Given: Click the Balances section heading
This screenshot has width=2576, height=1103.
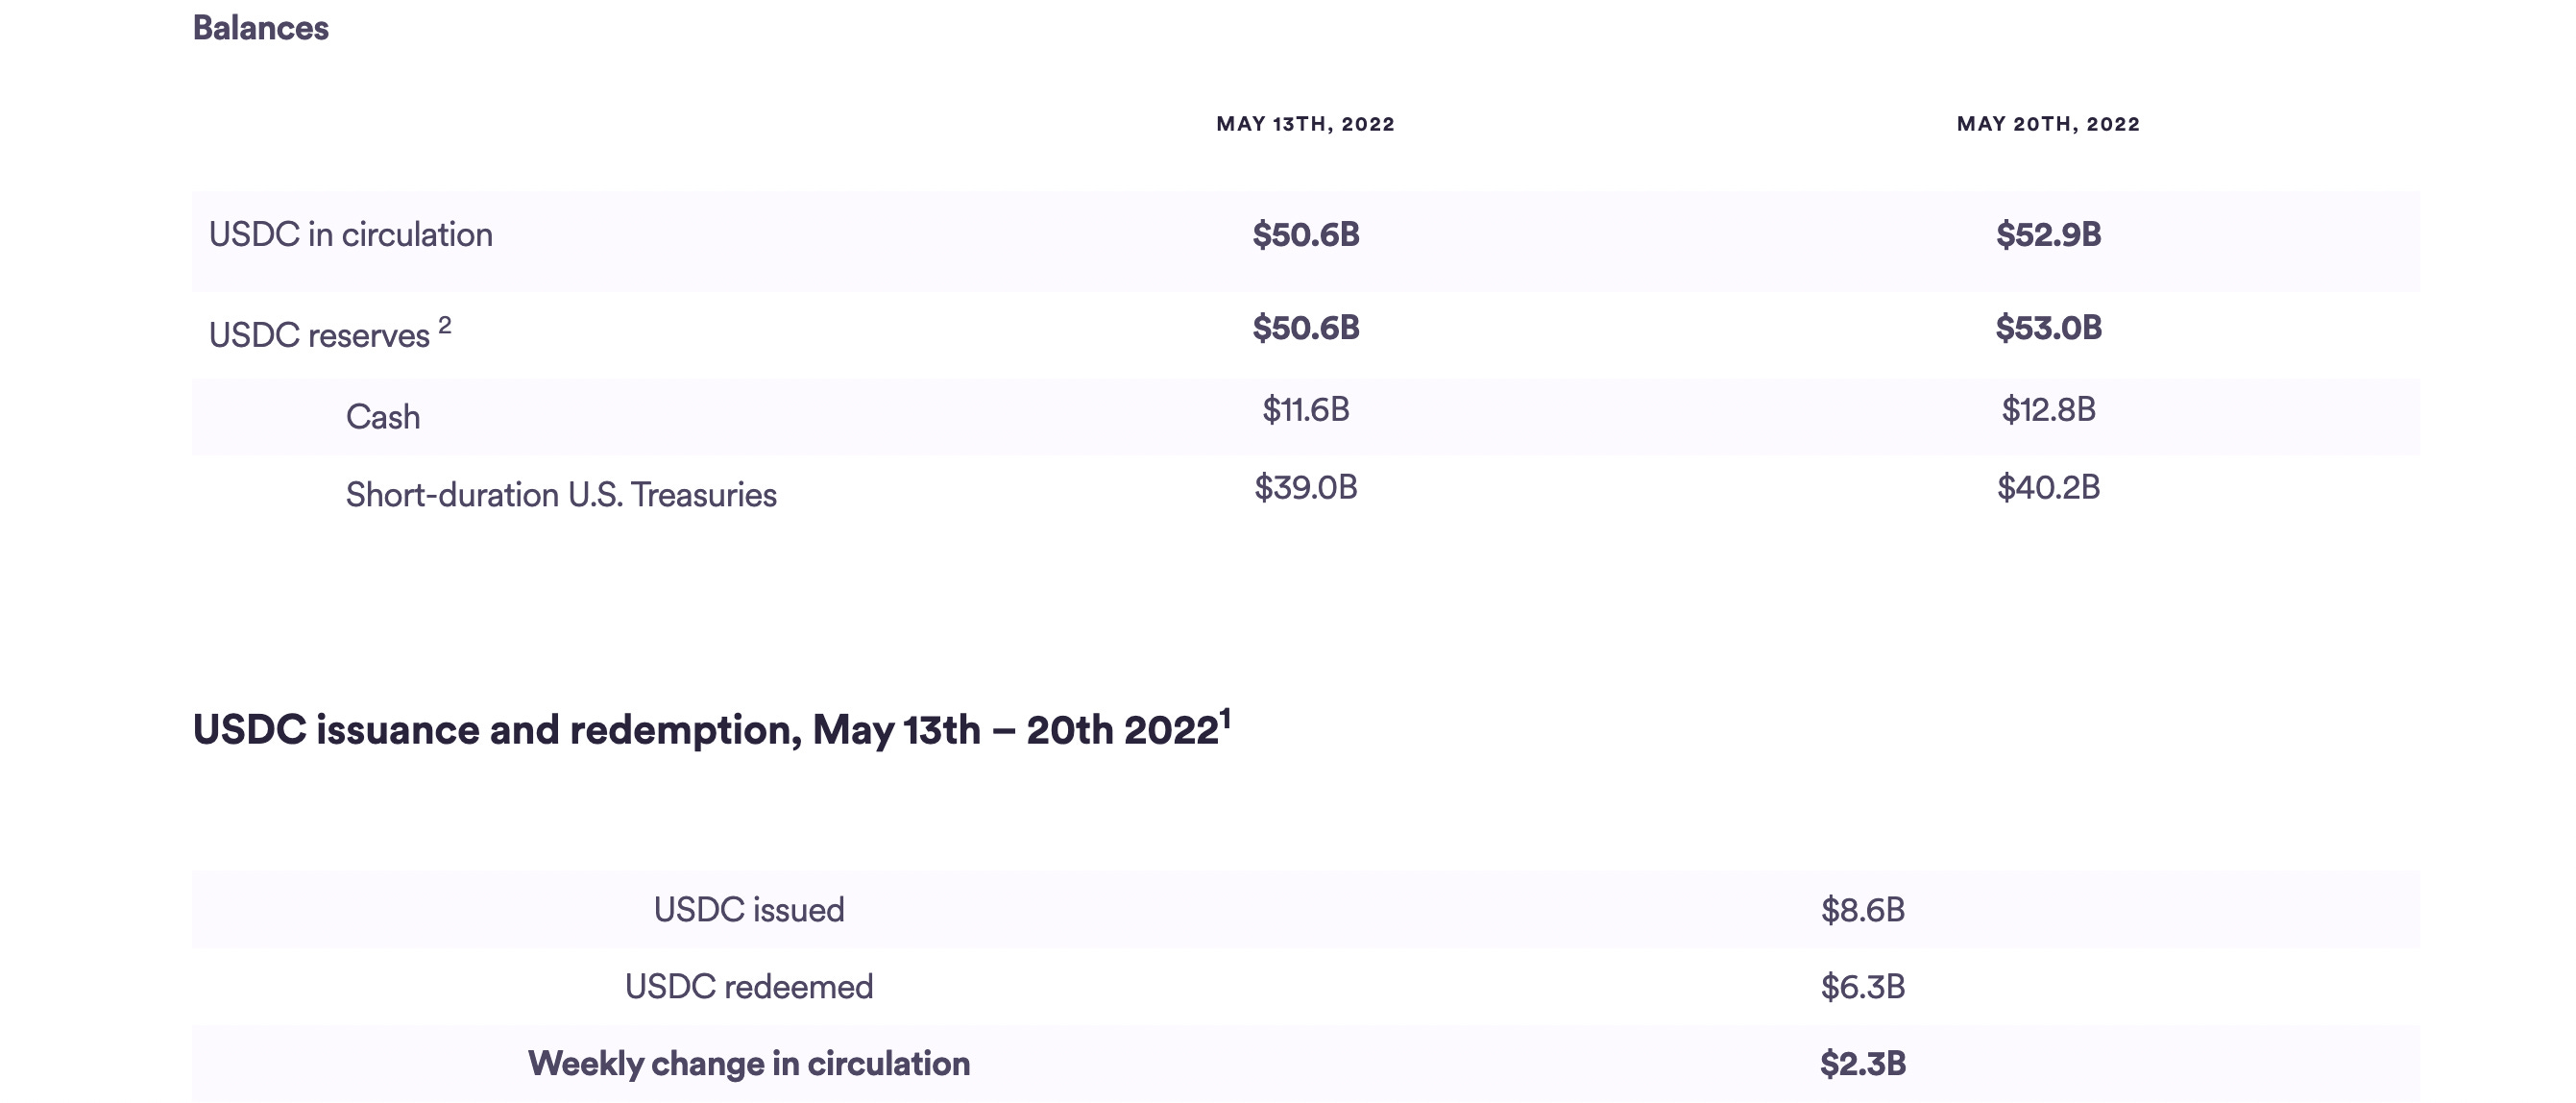Looking at the screenshot, I should [260, 28].
